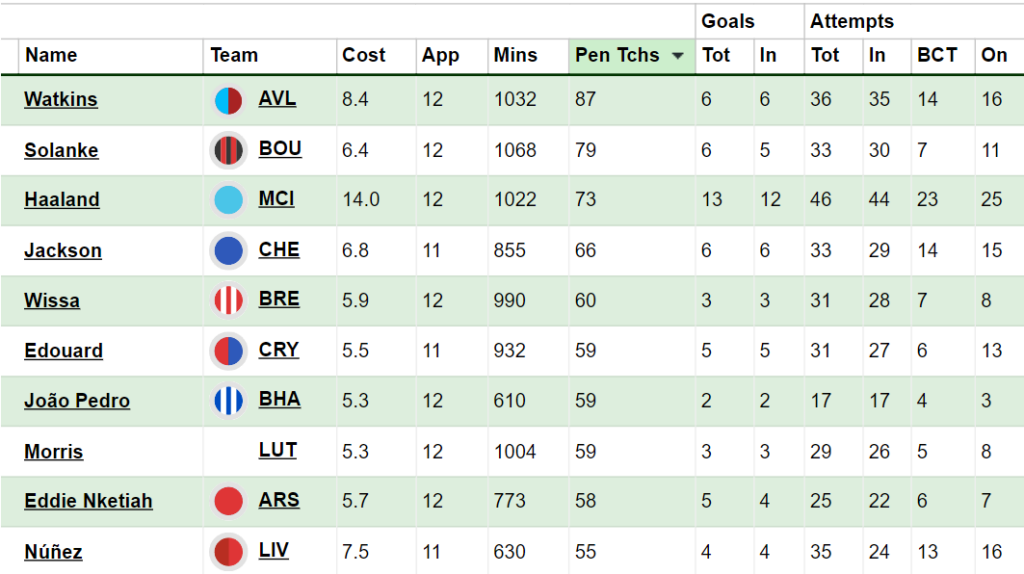Toggle sort arrow on Pen Tchs column
The height and width of the screenshot is (574, 1024).
[x=678, y=56]
